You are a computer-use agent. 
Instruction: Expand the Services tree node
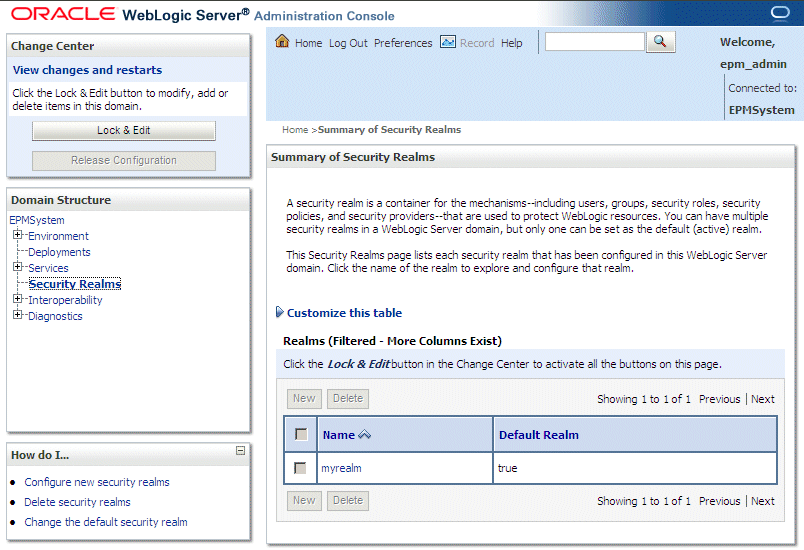[18, 267]
